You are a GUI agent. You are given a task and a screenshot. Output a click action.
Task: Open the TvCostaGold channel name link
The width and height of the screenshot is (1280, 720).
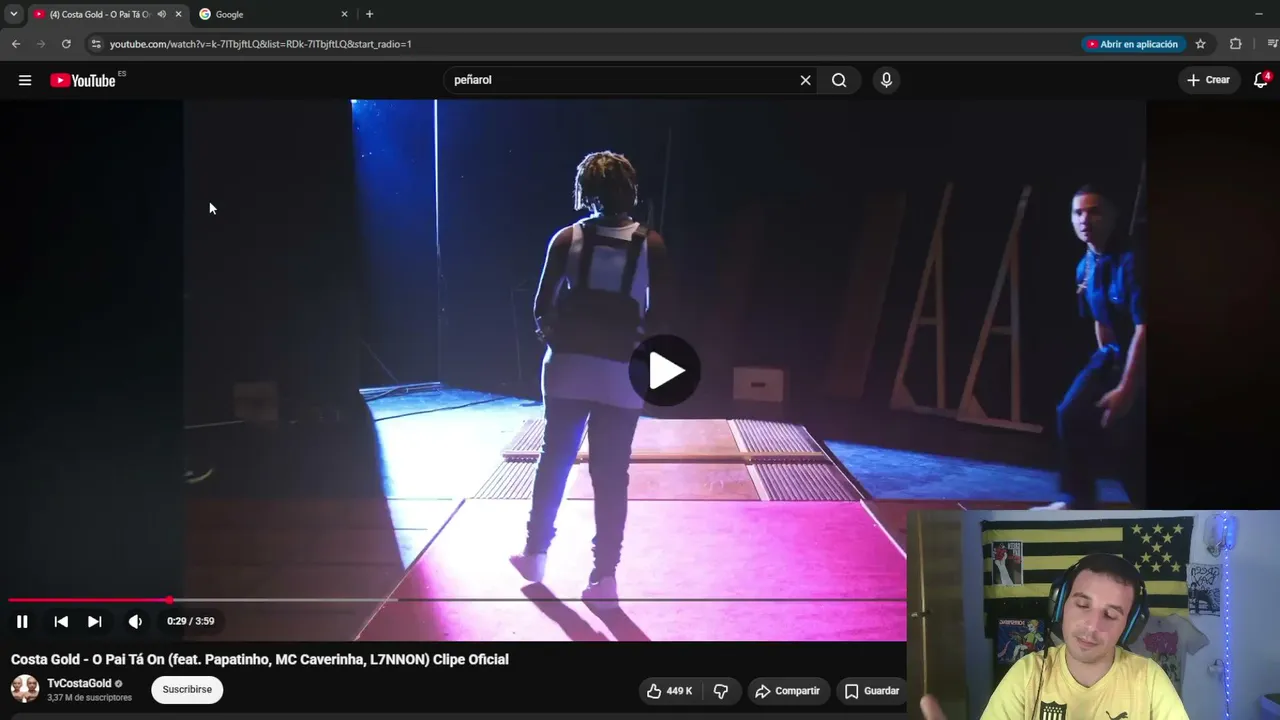tap(79, 684)
